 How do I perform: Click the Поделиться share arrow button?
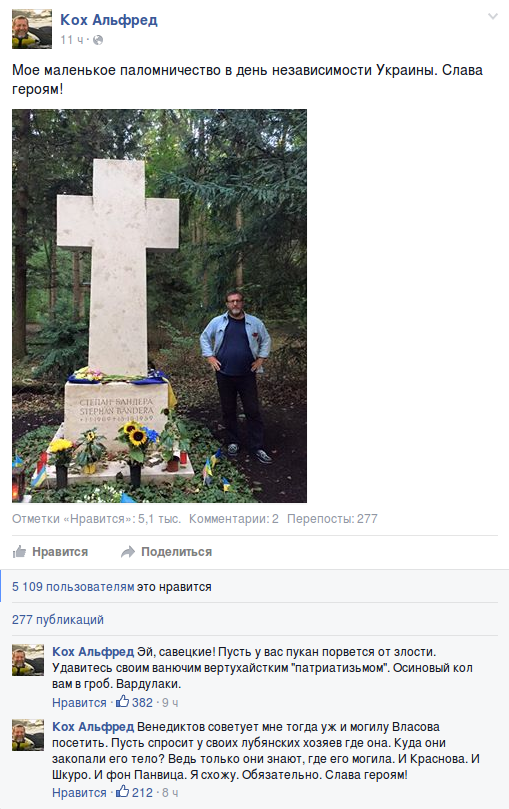click(x=166, y=552)
